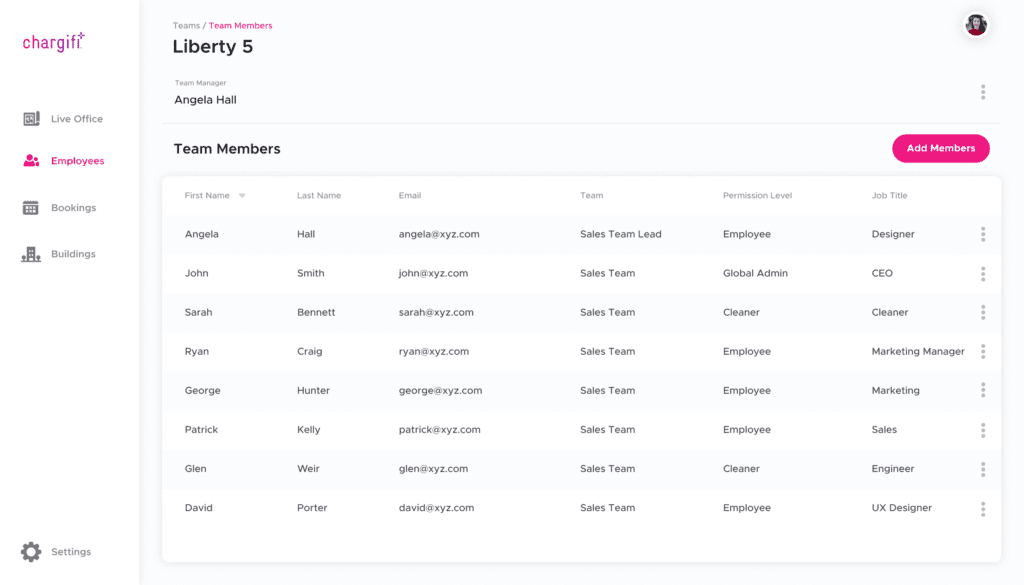
Task: Select the Bookings menu item
Action: click(74, 208)
